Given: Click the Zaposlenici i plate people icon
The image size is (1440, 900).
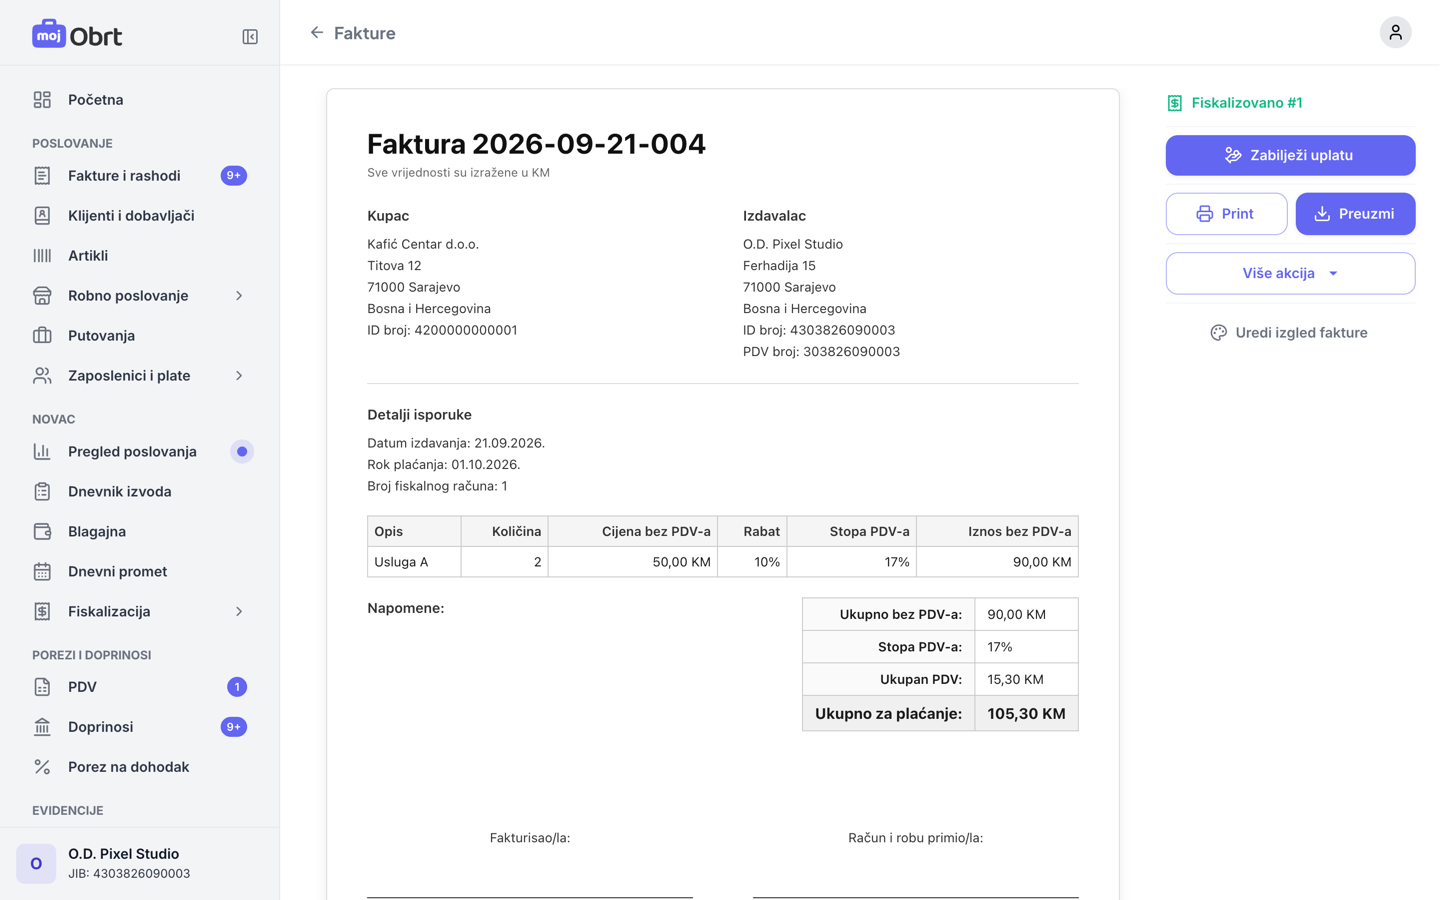Looking at the screenshot, I should coord(42,376).
